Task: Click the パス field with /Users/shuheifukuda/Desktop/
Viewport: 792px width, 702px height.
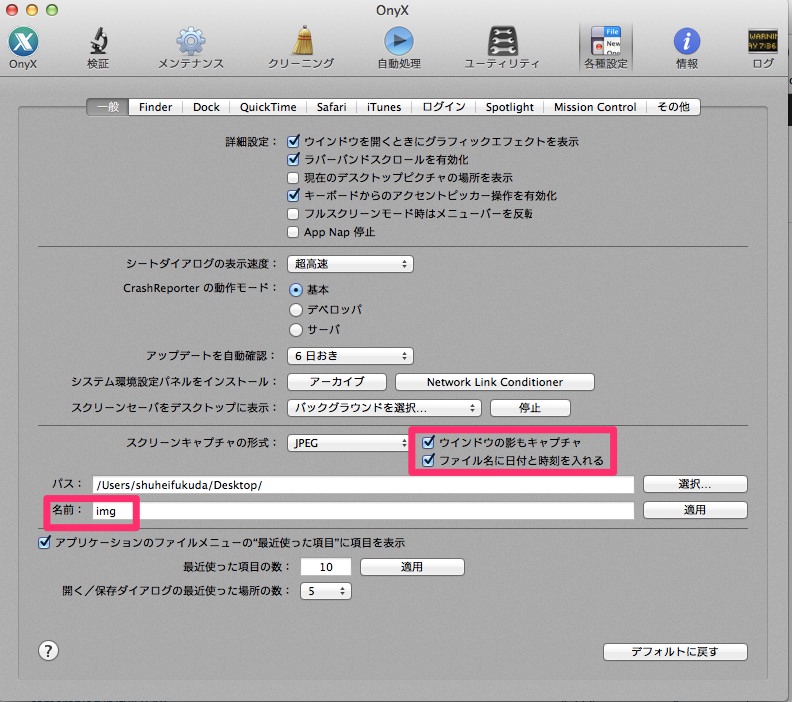Action: [363, 485]
